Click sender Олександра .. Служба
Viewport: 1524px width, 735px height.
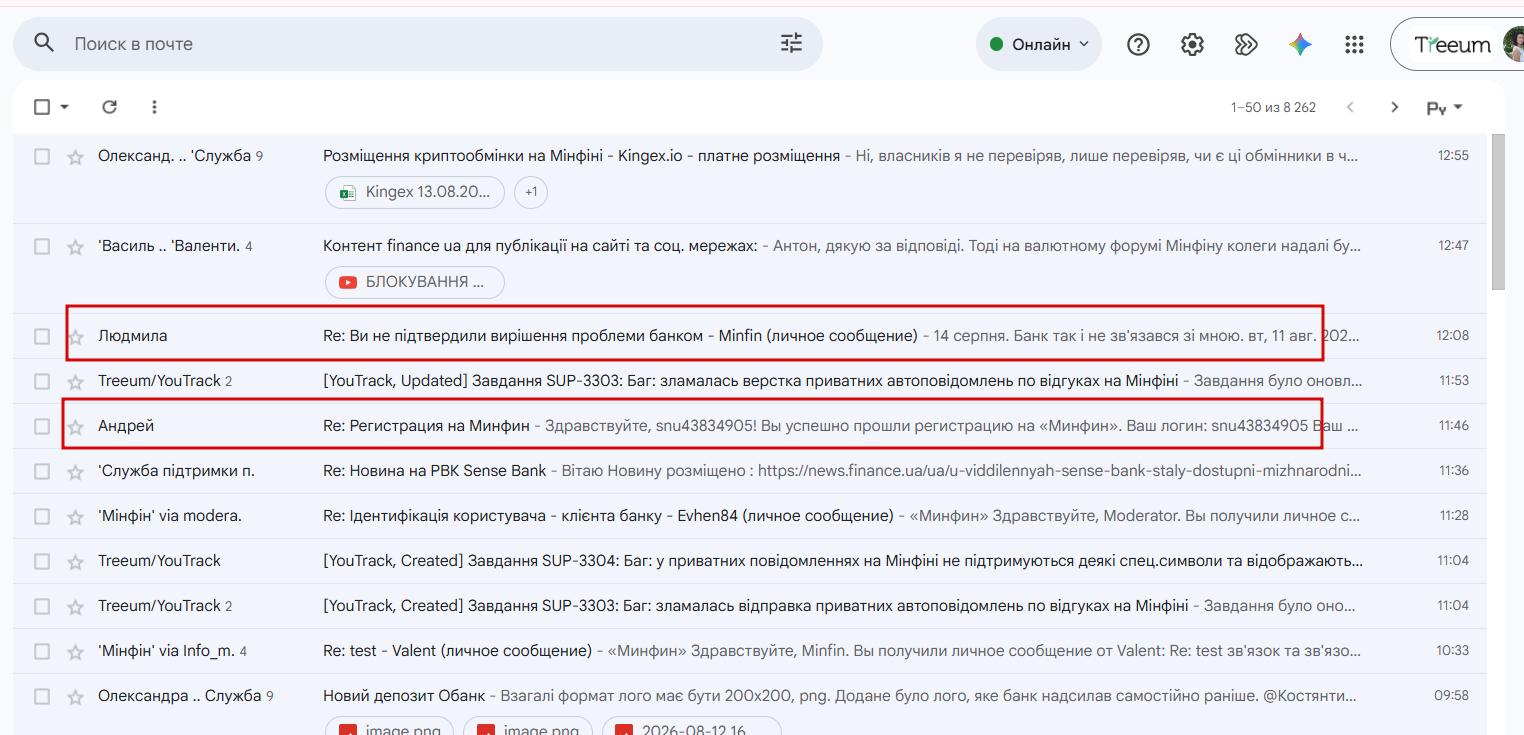pos(180,696)
